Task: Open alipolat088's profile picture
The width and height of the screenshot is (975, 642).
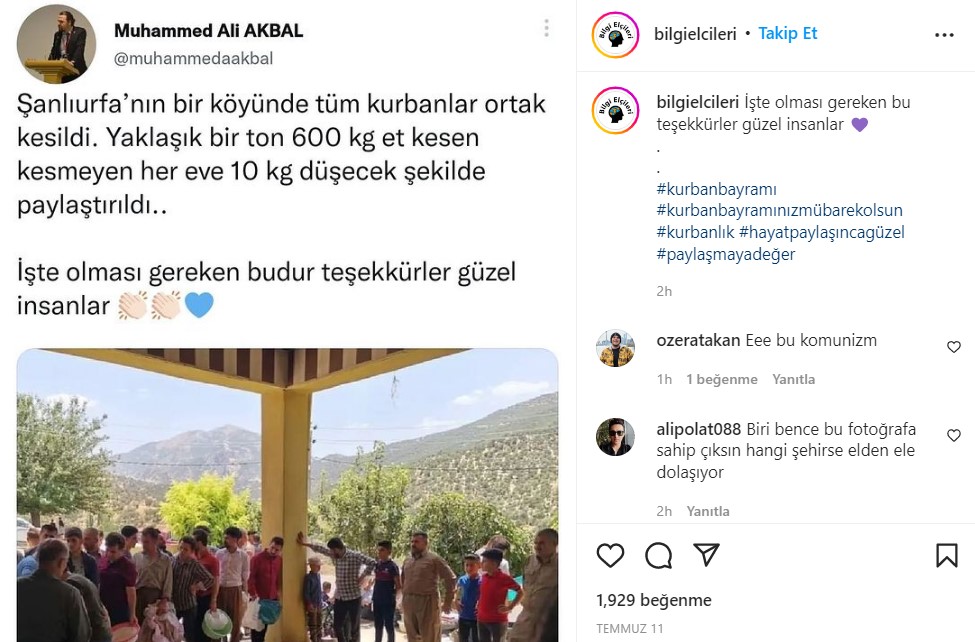Action: (615, 437)
